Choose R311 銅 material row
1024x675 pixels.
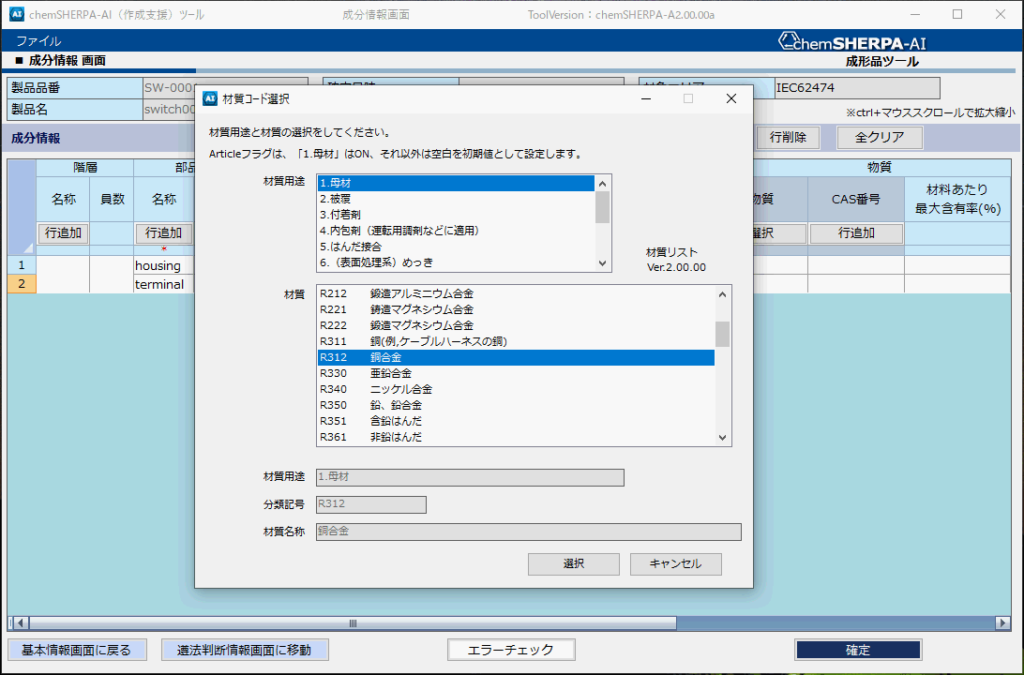pos(516,341)
